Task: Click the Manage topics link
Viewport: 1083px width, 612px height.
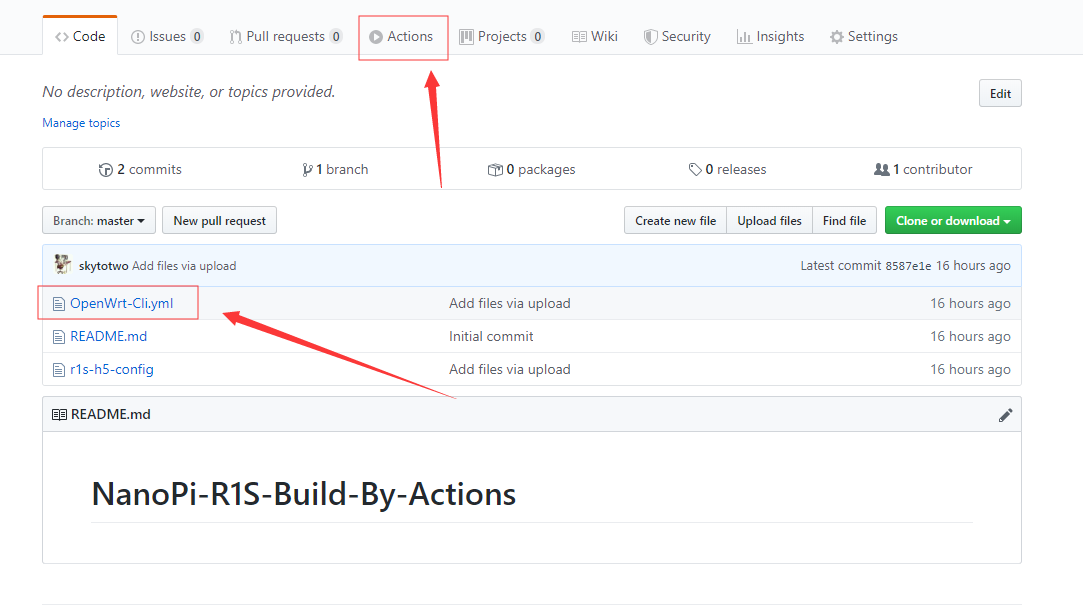Action: (81, 123)
